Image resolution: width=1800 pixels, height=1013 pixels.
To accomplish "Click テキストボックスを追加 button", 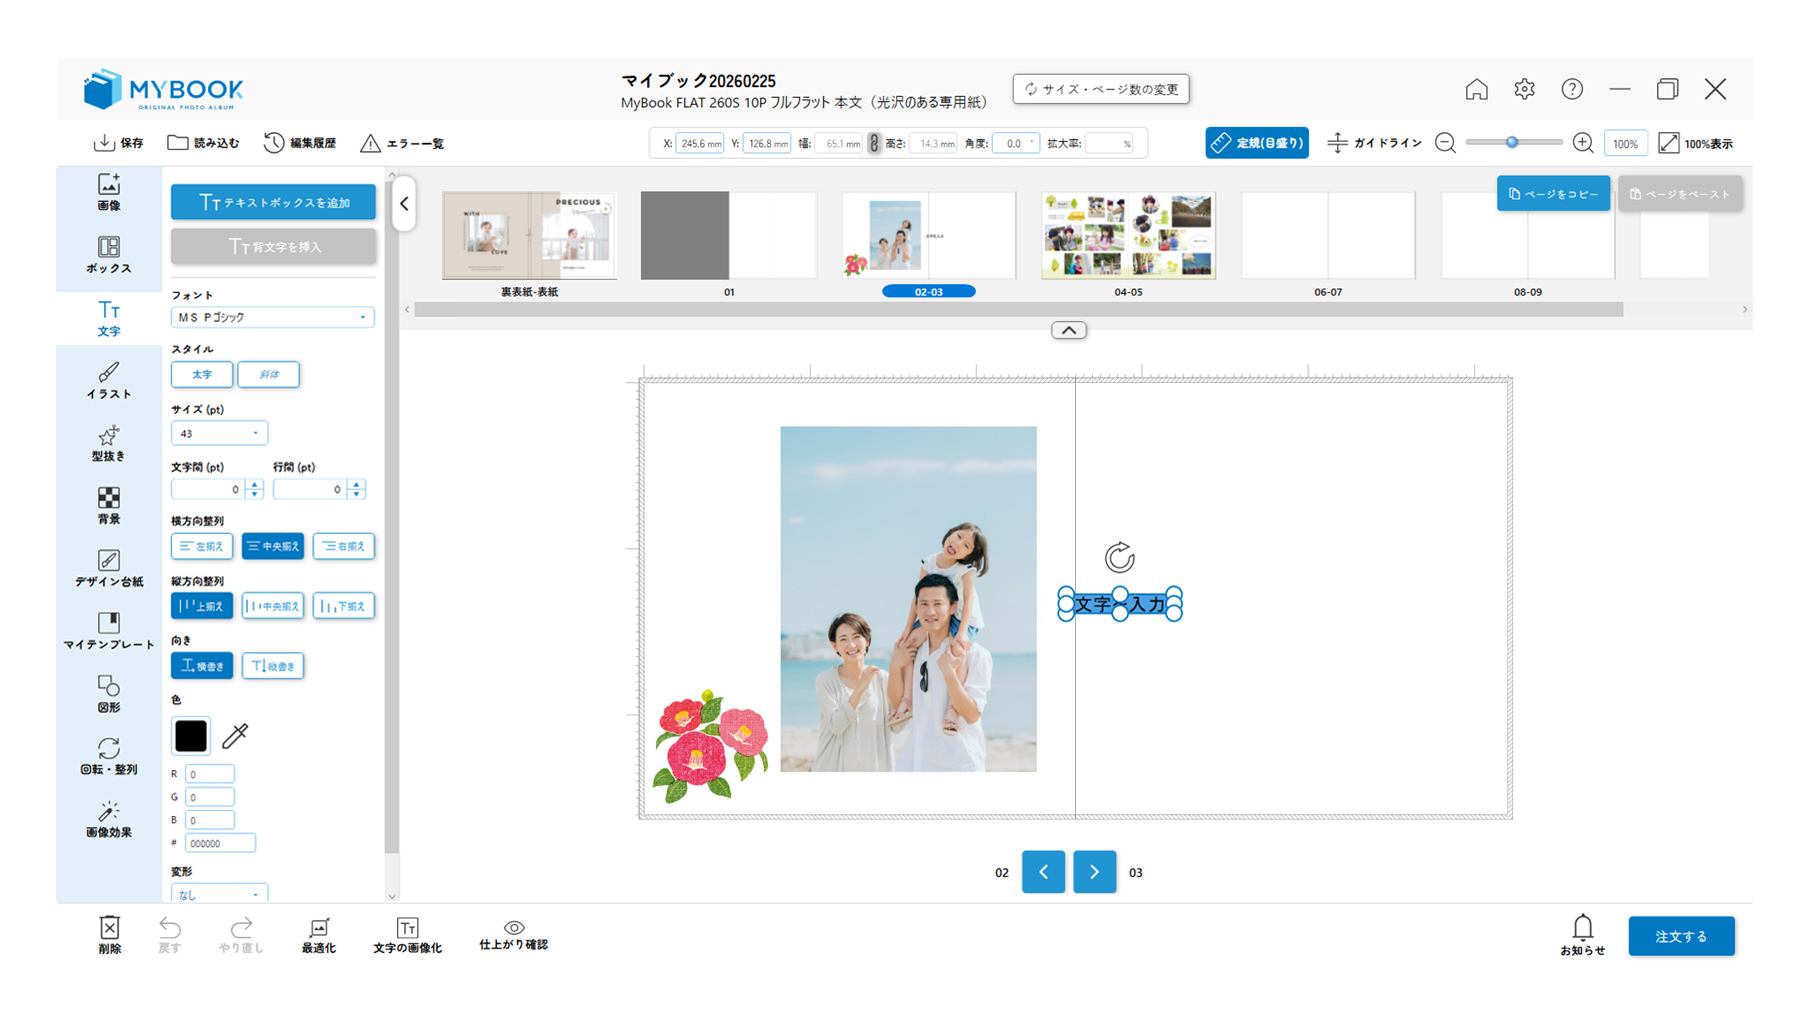I will [273, 202].
